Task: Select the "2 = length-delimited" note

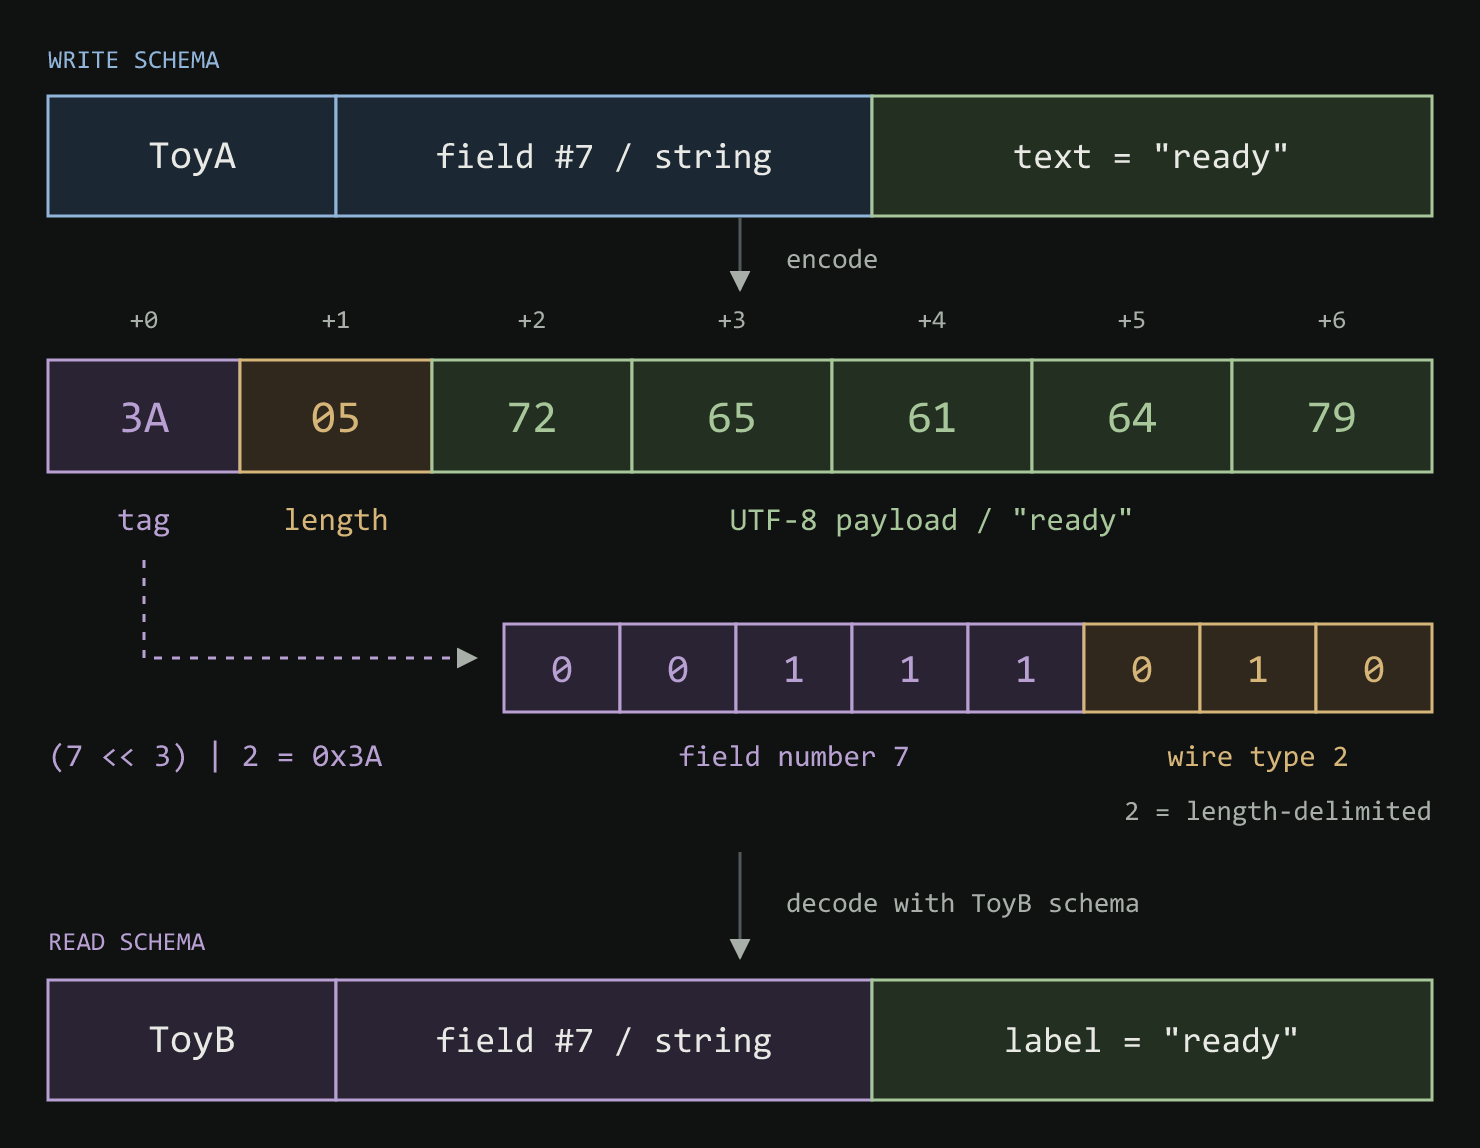Action: [x=1278, y=811]
